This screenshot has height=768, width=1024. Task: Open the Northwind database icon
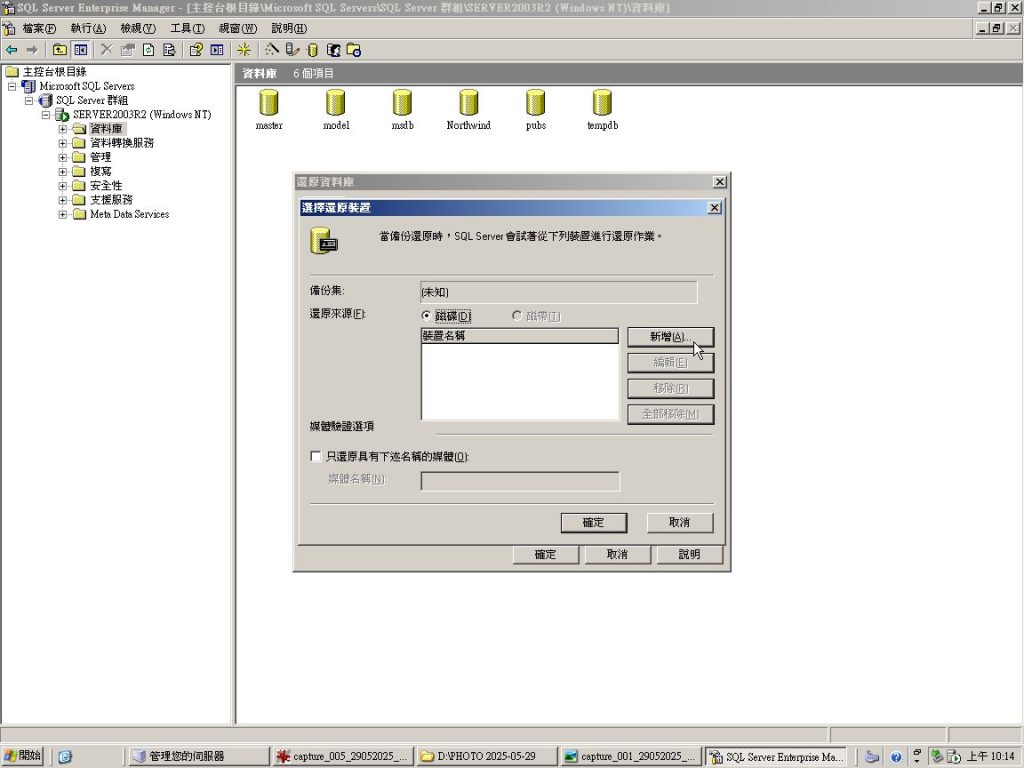click(x=468, y=103)
